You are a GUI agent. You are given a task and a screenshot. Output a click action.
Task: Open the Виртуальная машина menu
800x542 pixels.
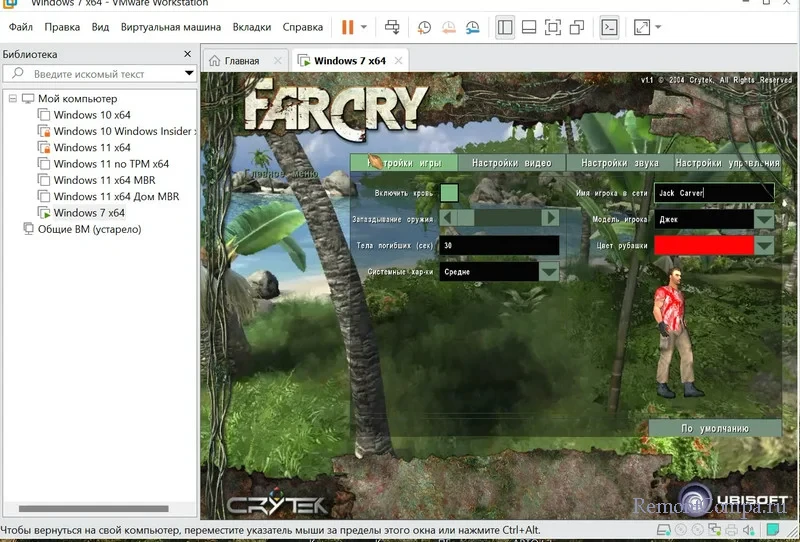tap(170, 27)
